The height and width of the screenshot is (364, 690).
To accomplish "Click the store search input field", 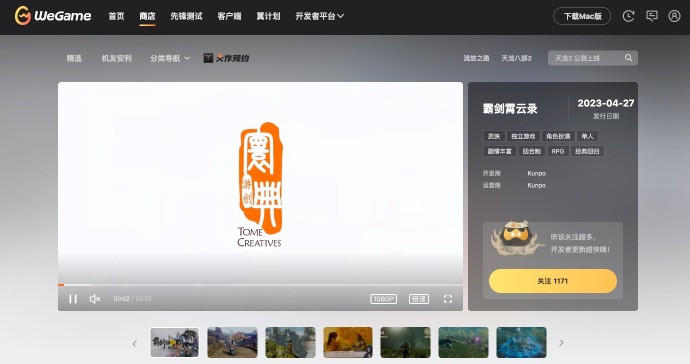I will [593, 58].
